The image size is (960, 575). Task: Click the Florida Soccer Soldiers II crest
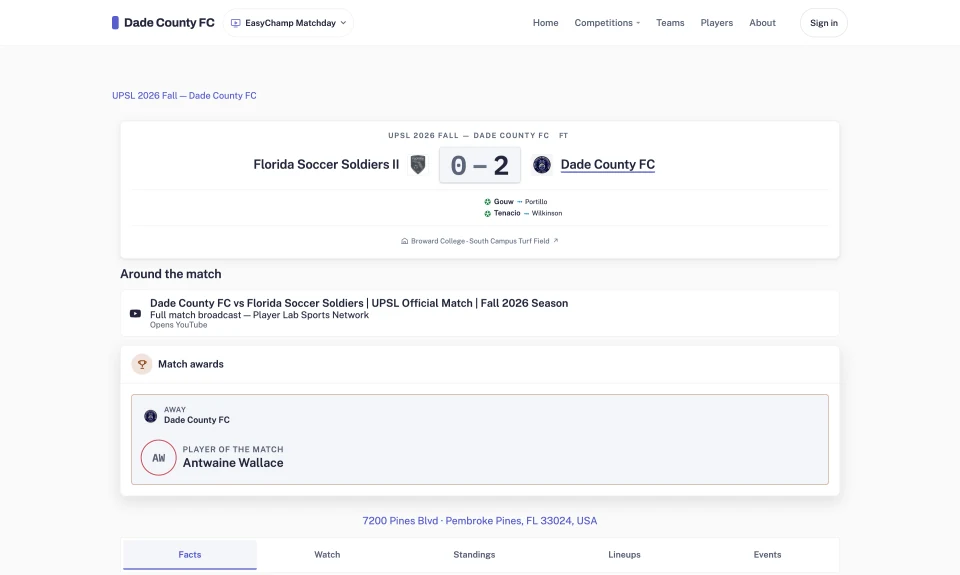(x=418, y=164)
